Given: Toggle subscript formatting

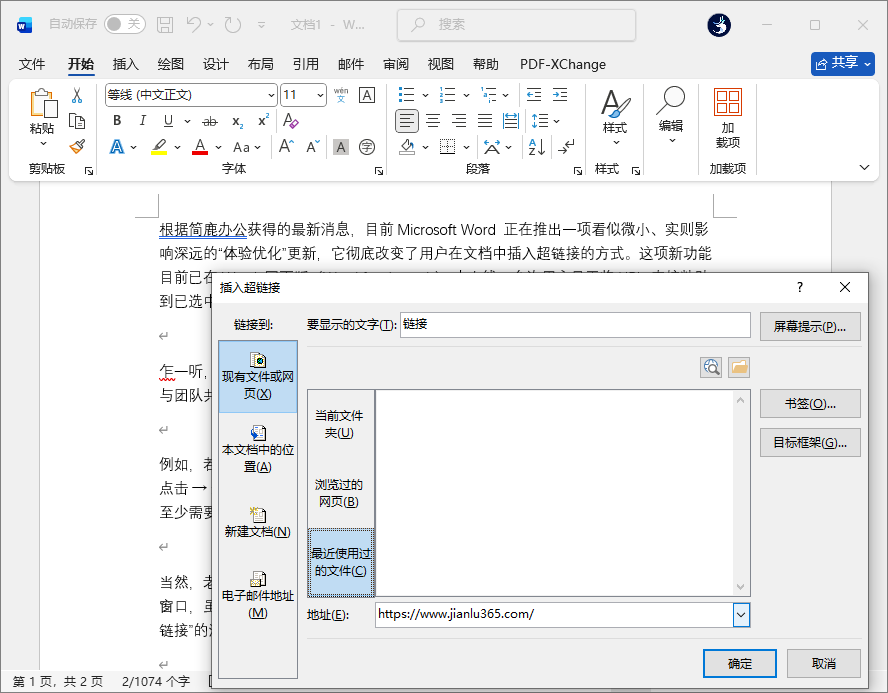Looking at the screenshot, I should coord(237,121).
